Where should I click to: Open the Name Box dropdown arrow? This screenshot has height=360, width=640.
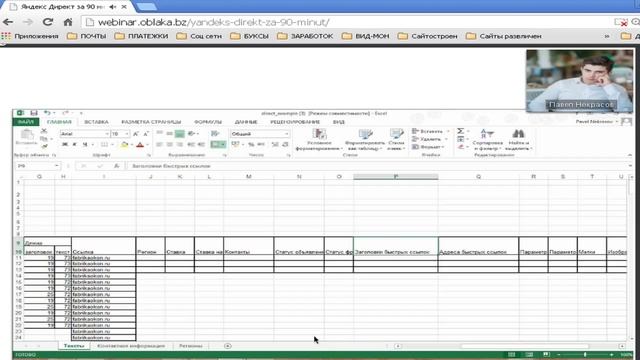(57, 166)
